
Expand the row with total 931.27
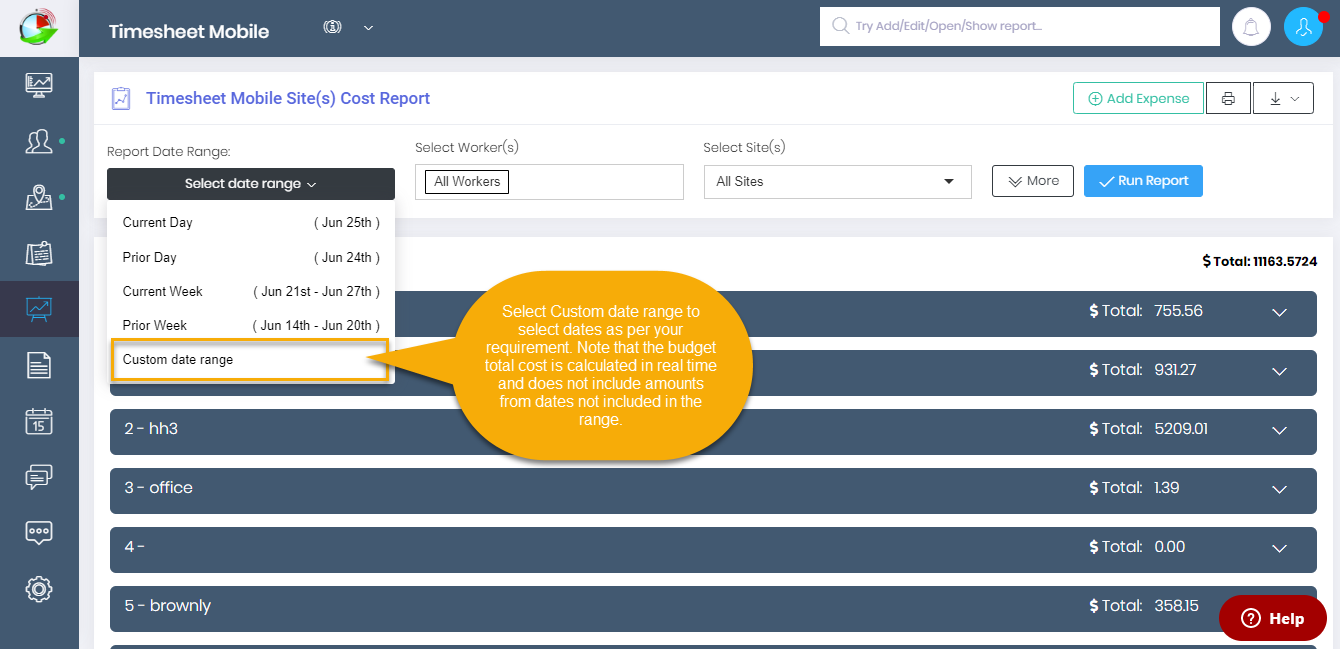click(1279, 371)
